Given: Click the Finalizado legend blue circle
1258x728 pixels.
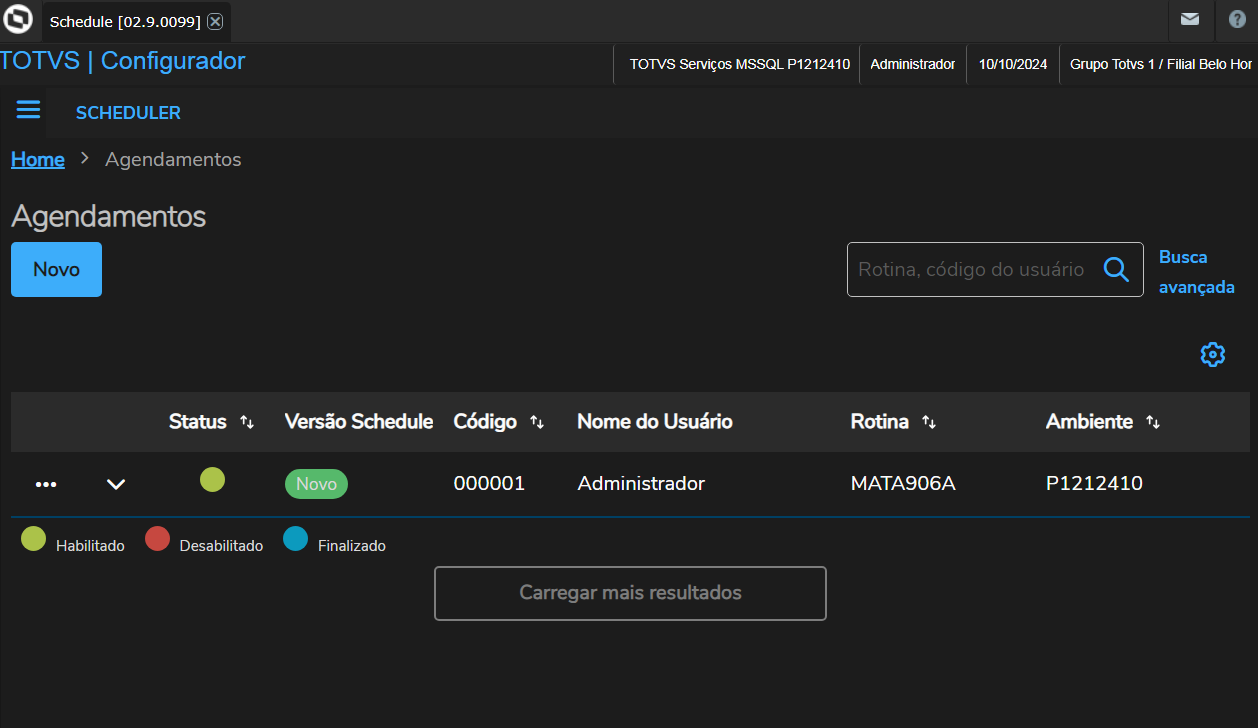Looking at the screenshot, I should click(x=295, y=540).
